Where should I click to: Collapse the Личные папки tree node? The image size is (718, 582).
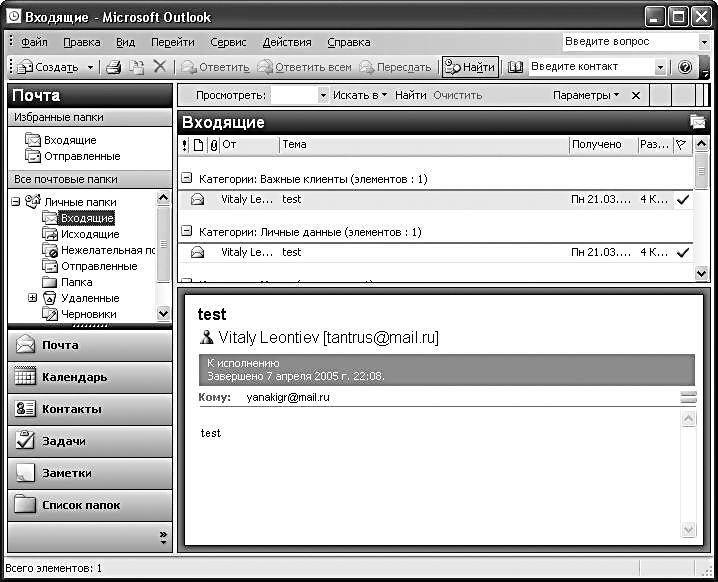(x=16, y=202)
